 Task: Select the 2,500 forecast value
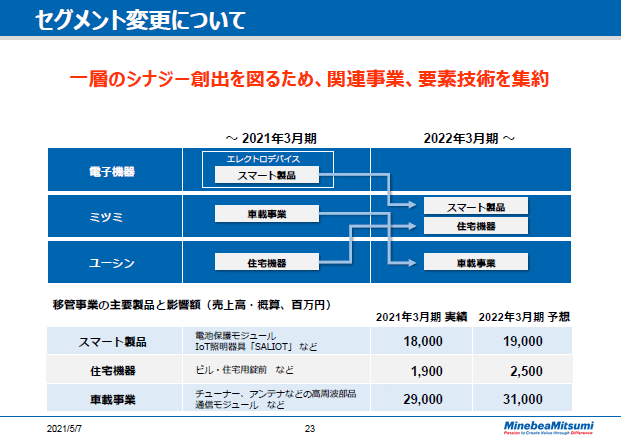coord(526,371)
